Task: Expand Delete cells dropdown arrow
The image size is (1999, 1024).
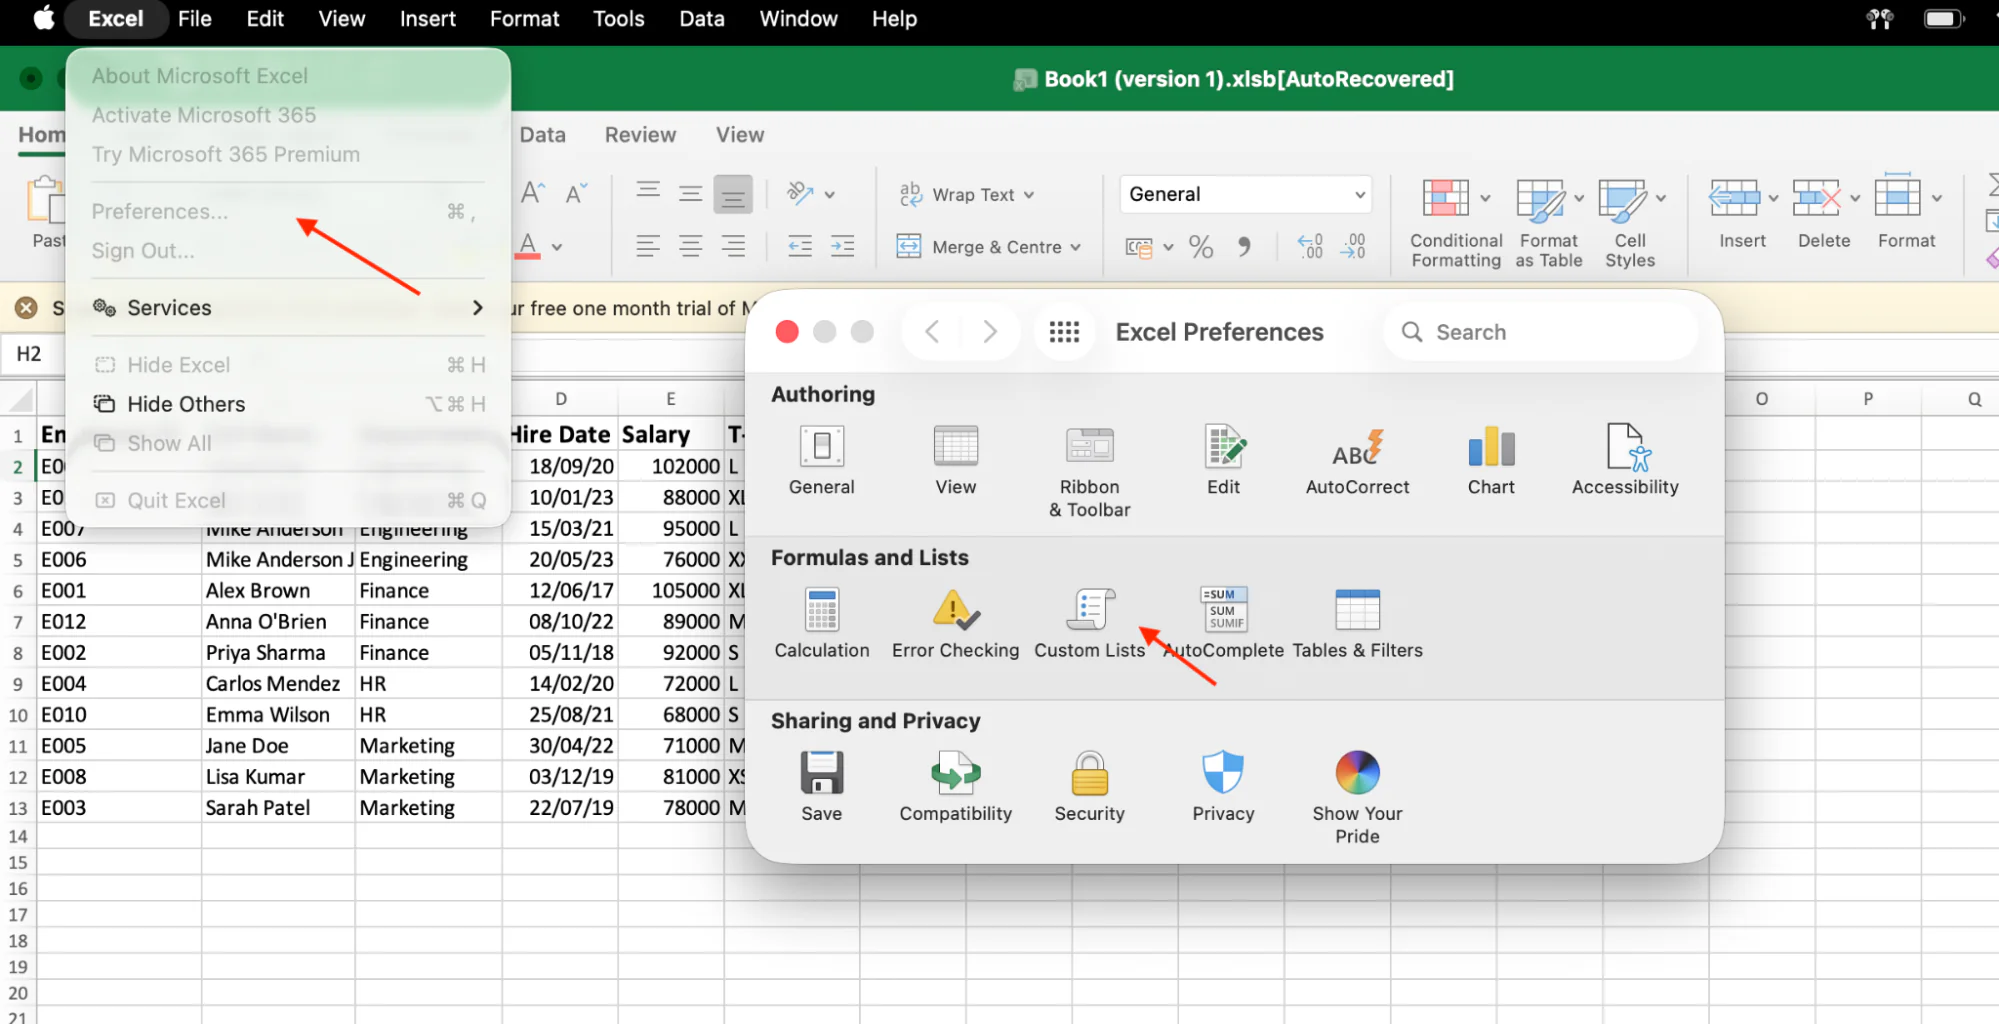Action: (x=1855, y=198)
